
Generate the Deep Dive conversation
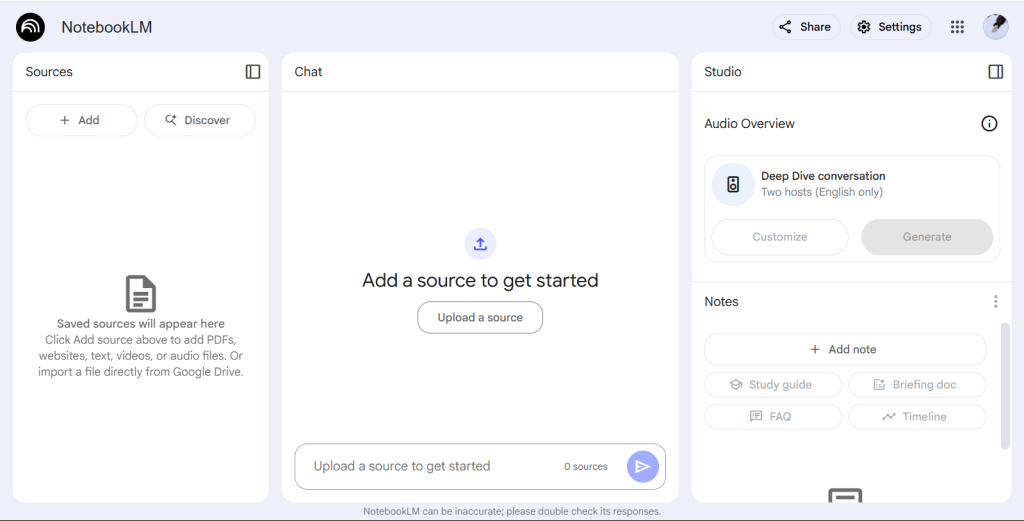[927, 237]
